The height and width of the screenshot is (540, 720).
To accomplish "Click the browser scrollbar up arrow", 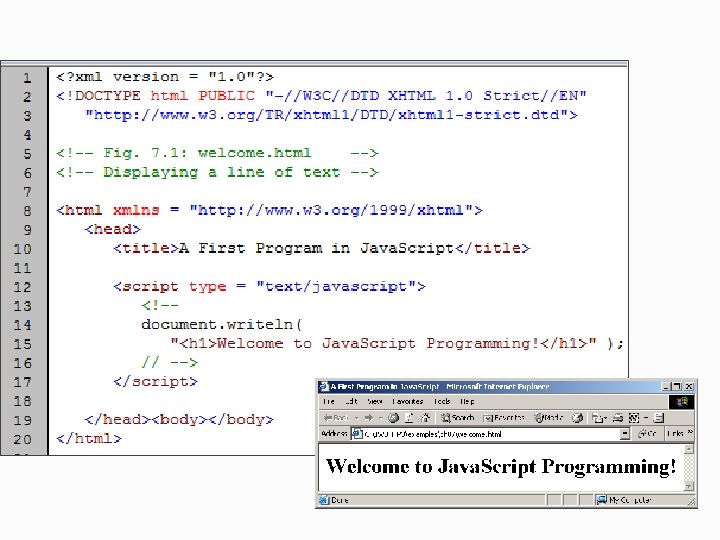I will pyautogui.click(x=688, y=449).
